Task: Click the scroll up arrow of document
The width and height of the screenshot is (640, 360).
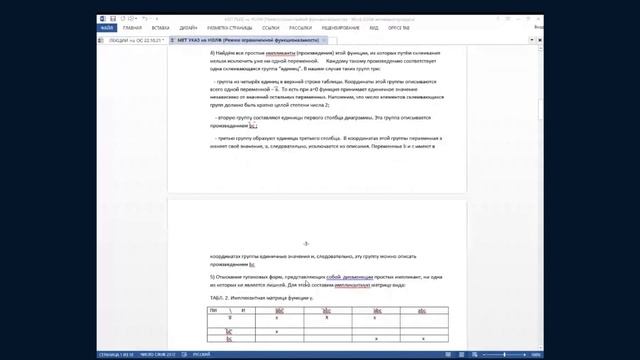Action: [540, 49]
